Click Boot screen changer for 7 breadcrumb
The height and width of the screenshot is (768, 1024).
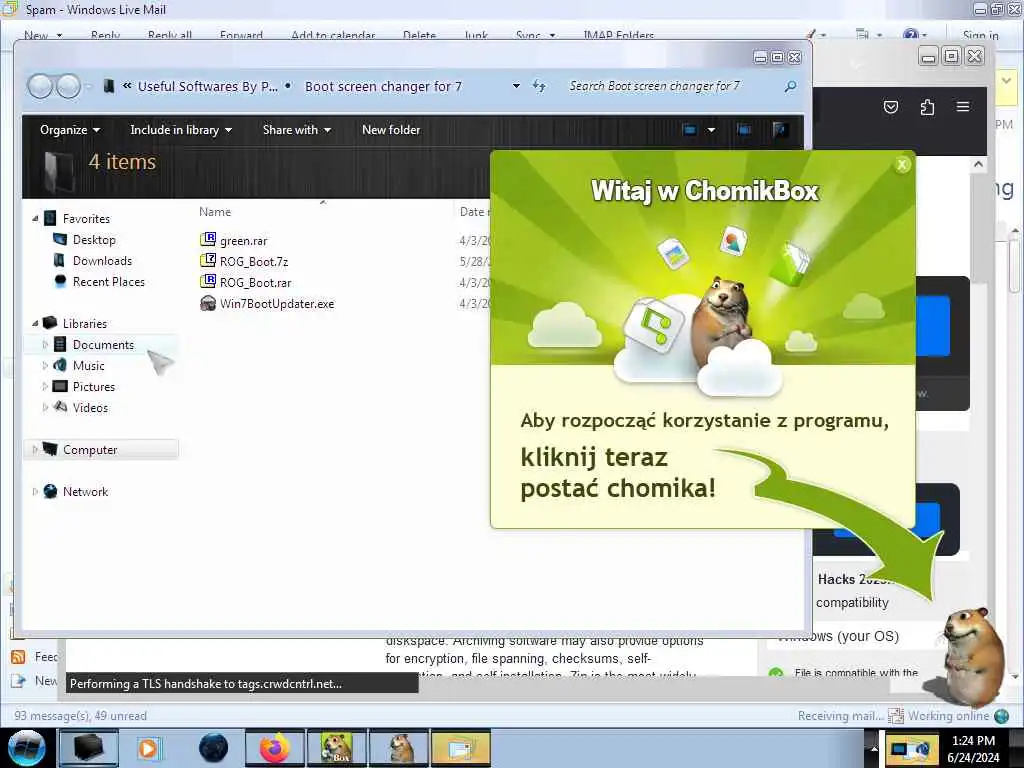pos(383,86)
